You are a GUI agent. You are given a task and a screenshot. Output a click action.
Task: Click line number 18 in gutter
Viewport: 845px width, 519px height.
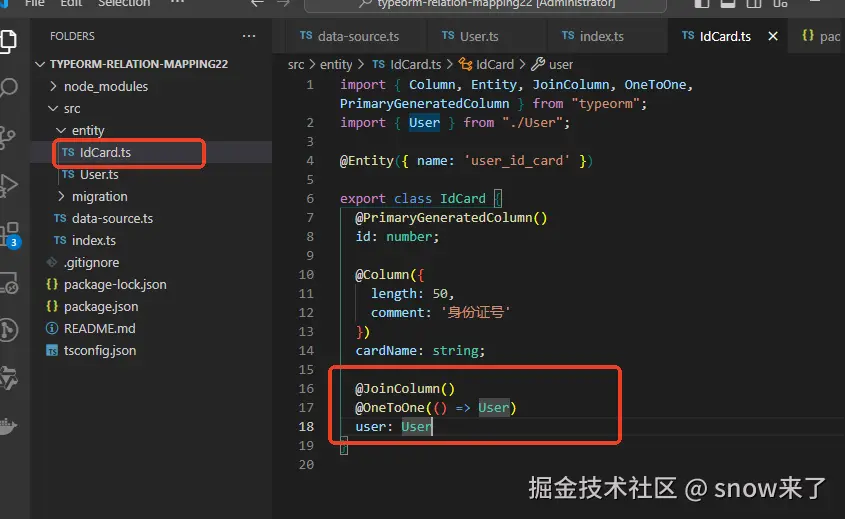tap(306, 427)
